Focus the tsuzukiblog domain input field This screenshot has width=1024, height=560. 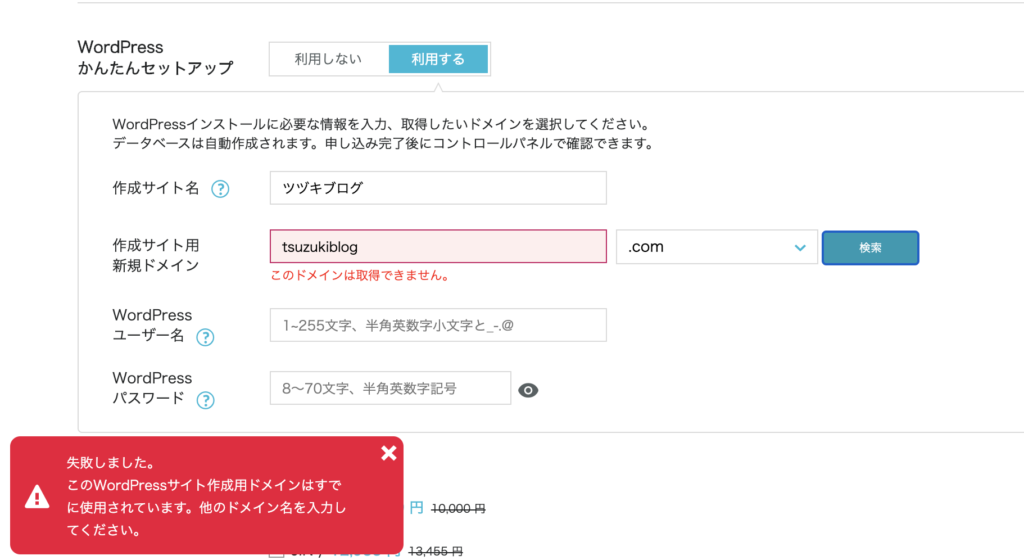(438, 247)
